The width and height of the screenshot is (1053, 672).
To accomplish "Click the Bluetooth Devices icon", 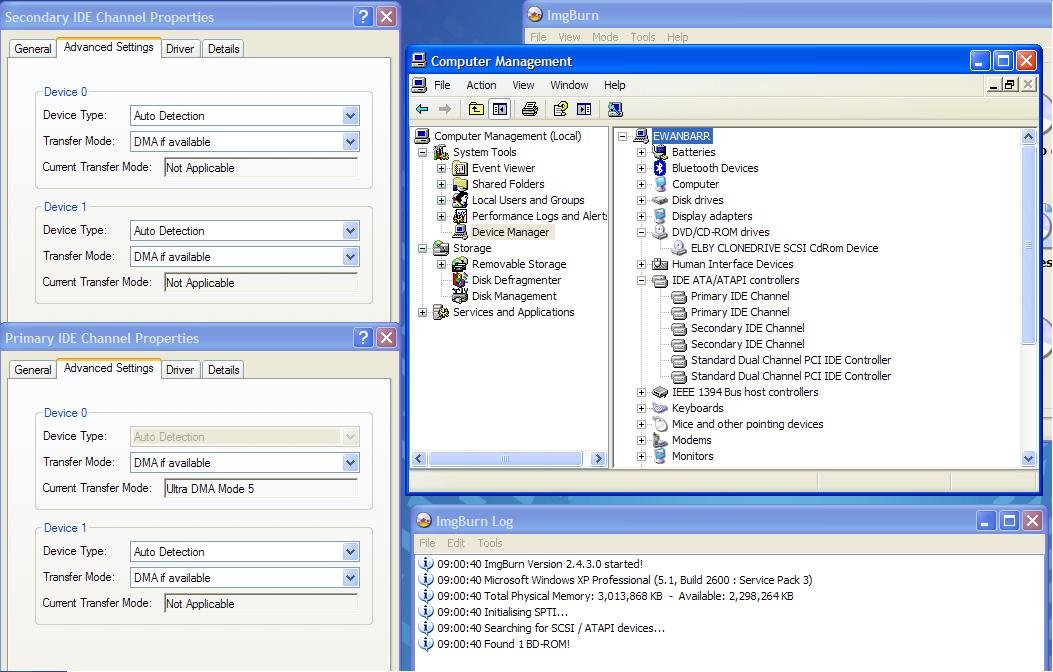I will tap(660, 168).
